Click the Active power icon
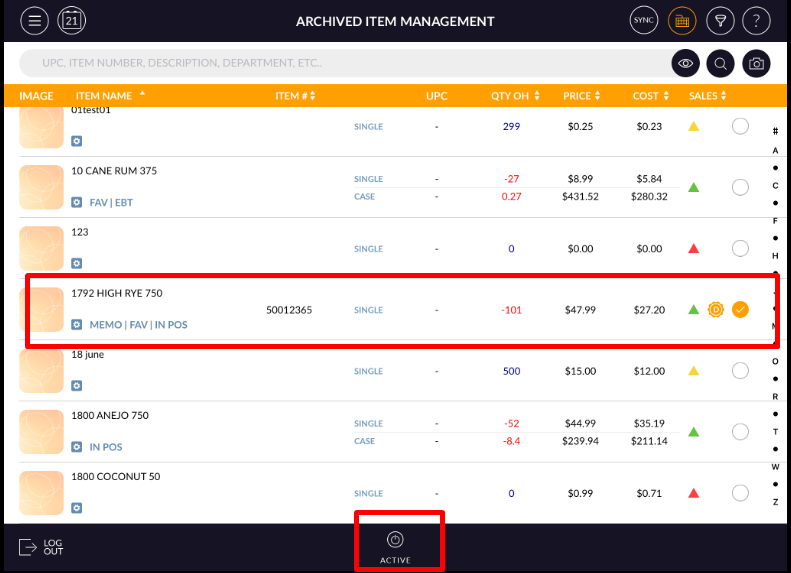Image resolution: width=791 pixels, height=573 pixels. [395, 538]
